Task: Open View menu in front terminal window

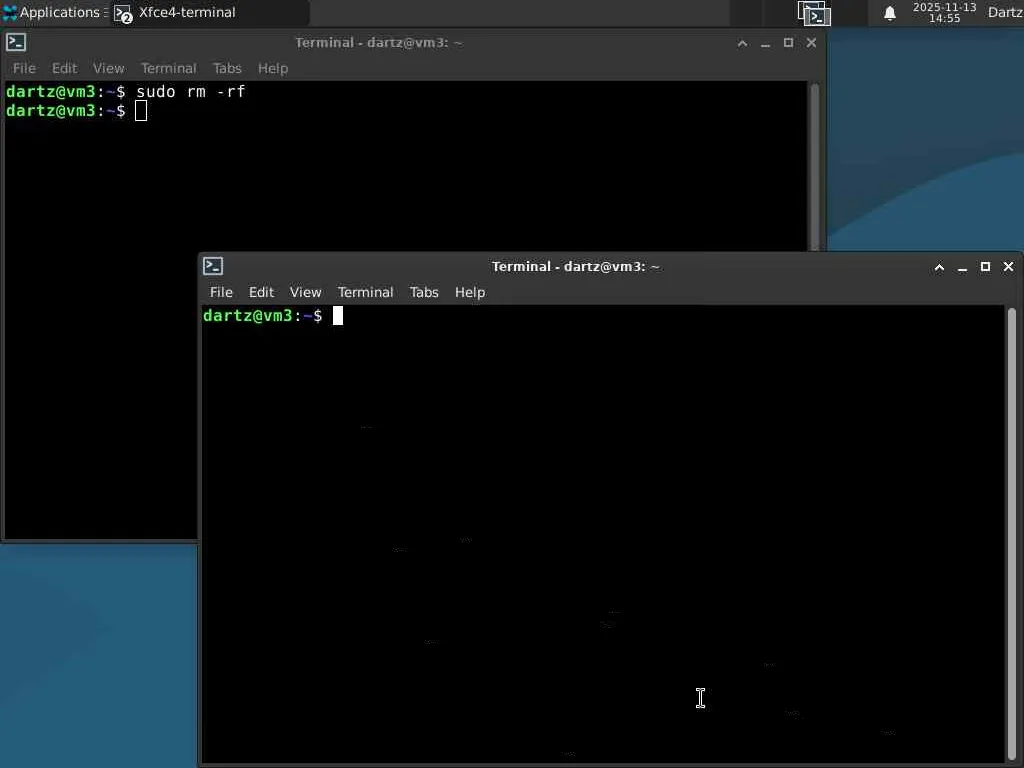Action: pyautogui.click(x=305, y=292)
